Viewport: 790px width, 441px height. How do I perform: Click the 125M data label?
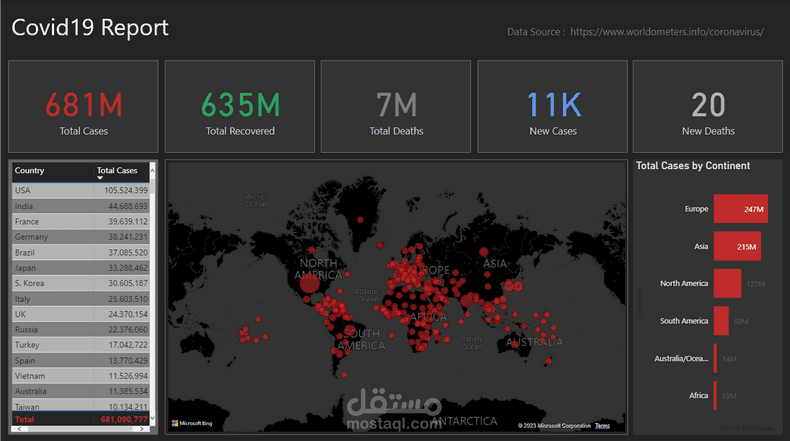point(756,284)
